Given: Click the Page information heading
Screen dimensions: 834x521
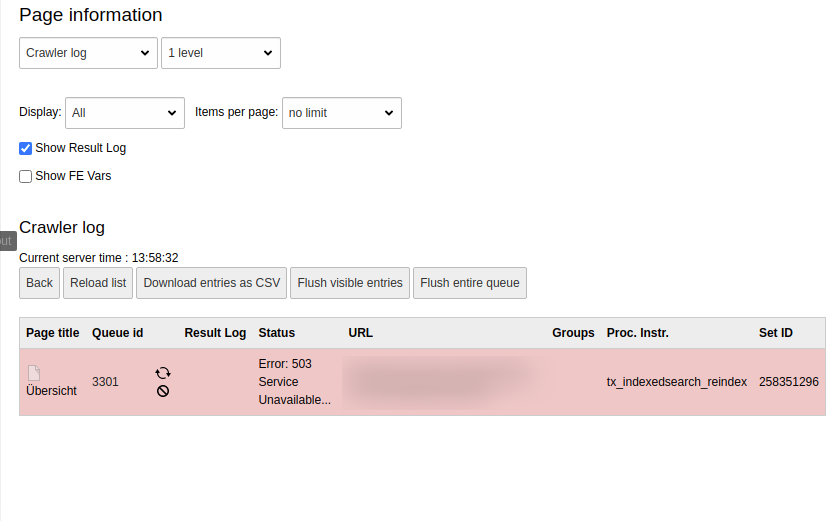Looking at the screenshot, I should click(90, 15).
